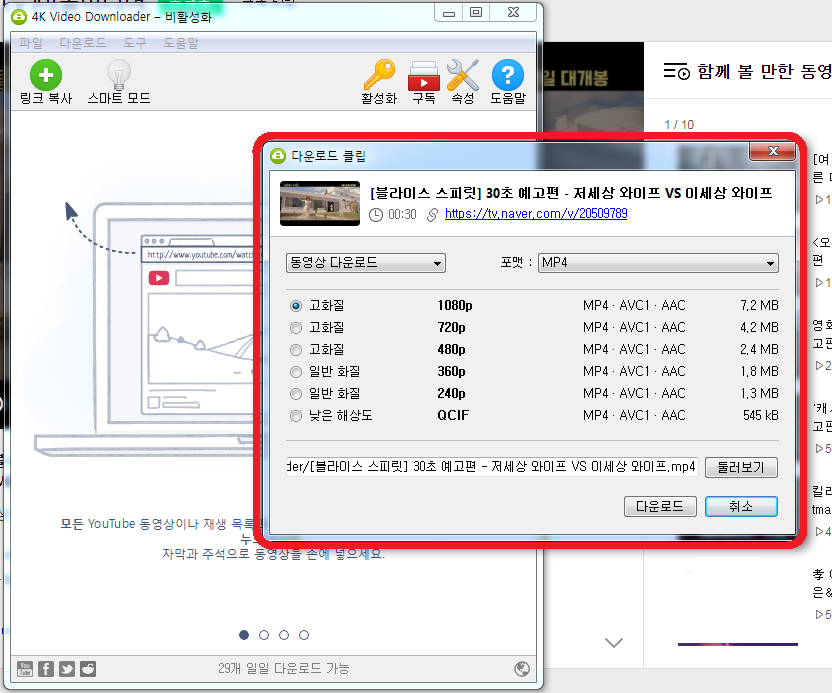Open the 구독 subscriptions icon

coord(423,76)
